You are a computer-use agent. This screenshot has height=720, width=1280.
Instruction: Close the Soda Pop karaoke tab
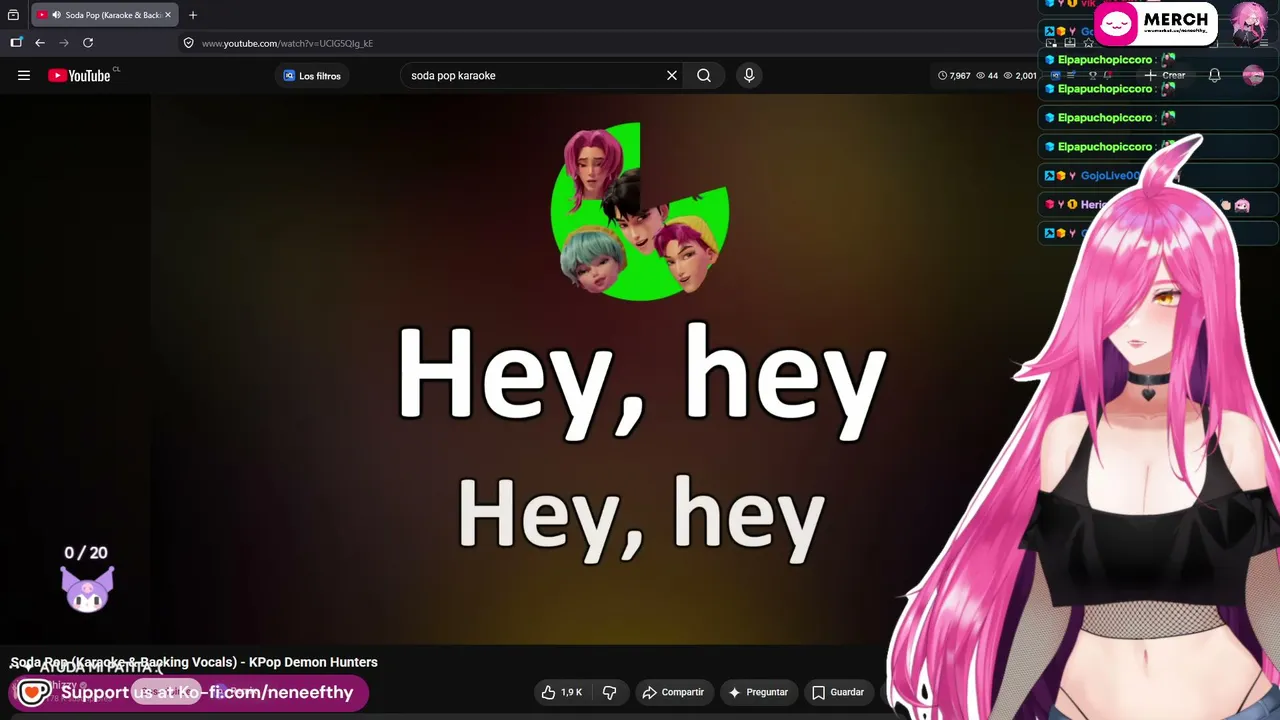click(168, 15)
